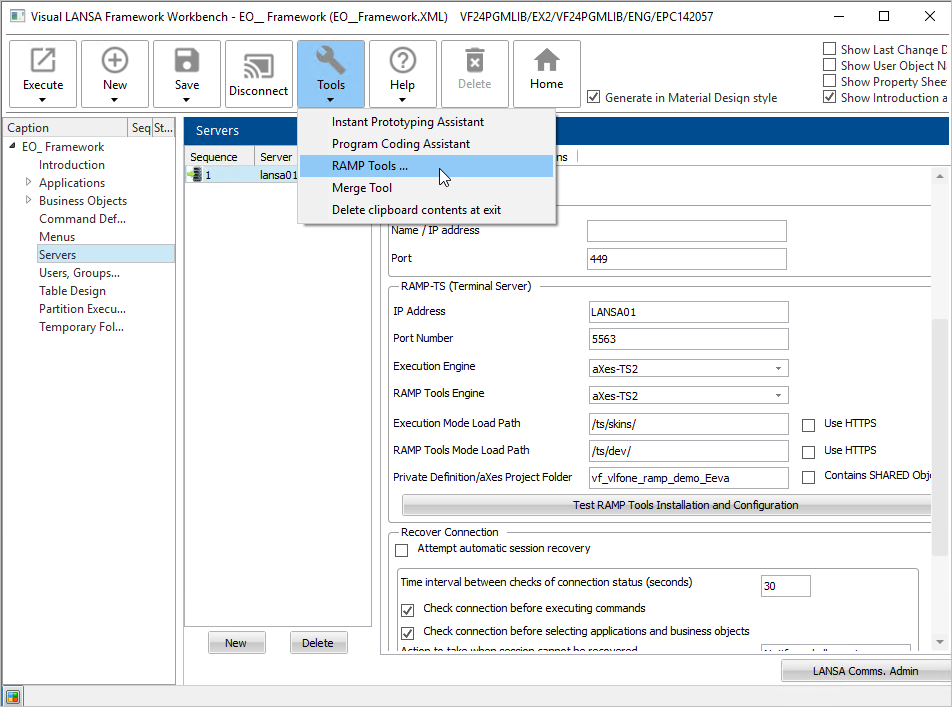Click Test RAMP Tools Installation and Configuration

click(x=685, y=505)
